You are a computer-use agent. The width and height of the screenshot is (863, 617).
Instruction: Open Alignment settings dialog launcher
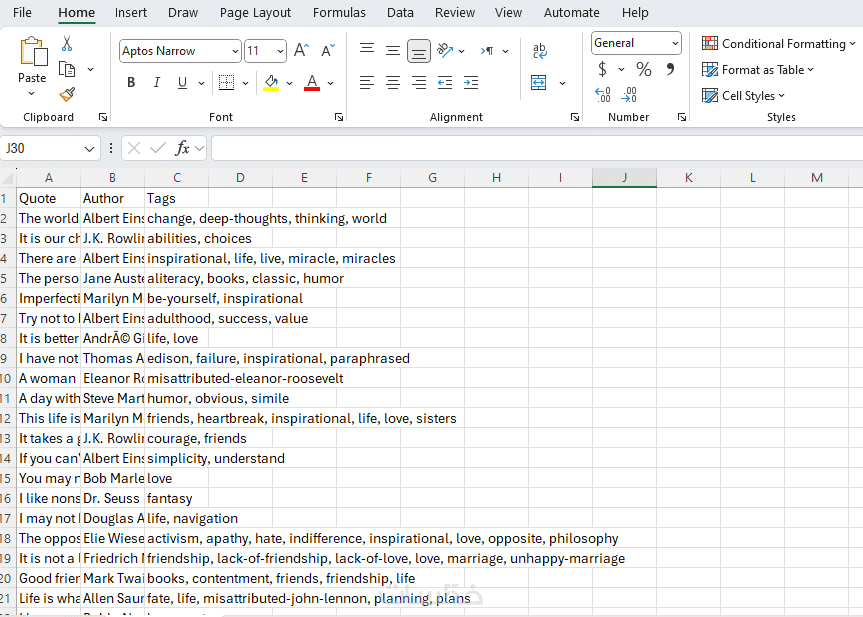click(575, 117)
